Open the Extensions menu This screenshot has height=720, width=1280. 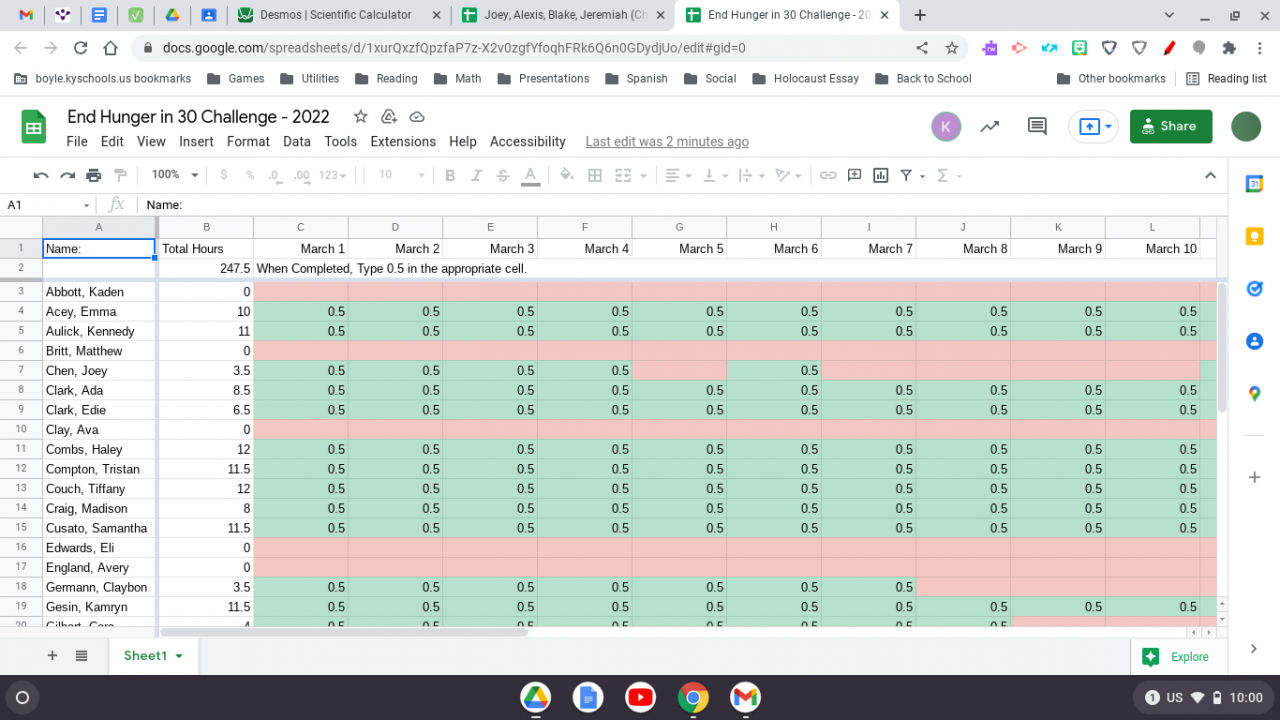click(403, 141)
